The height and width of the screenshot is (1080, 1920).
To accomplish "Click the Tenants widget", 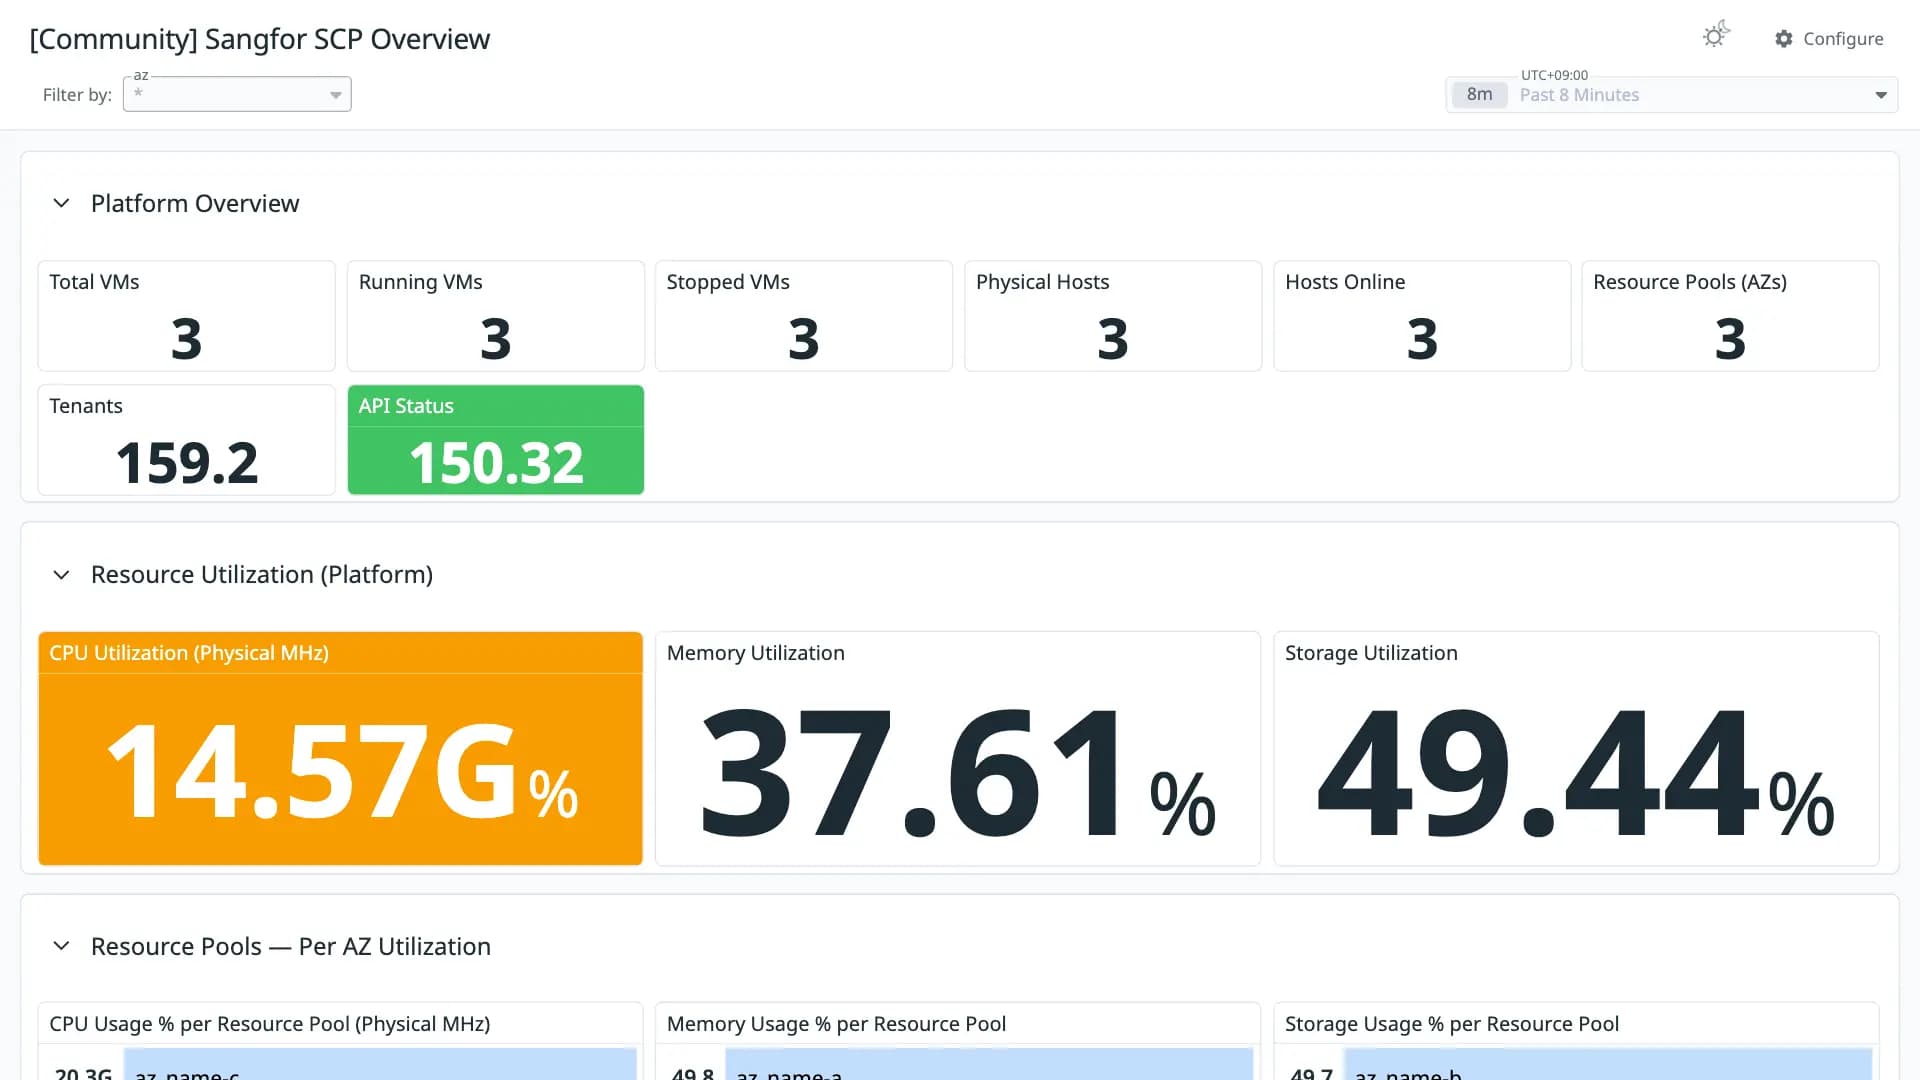I will click(186, 440).
